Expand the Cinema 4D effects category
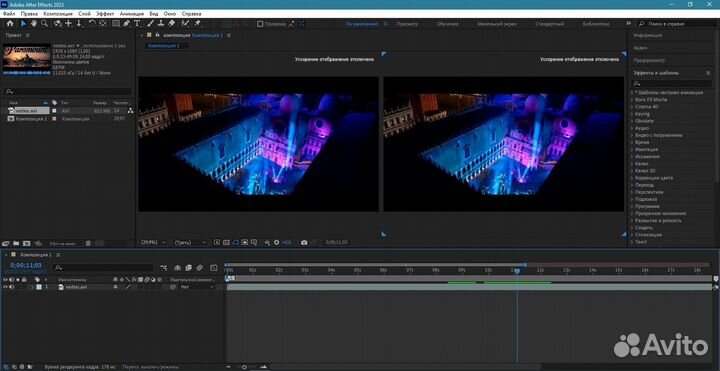 [632, 107]
